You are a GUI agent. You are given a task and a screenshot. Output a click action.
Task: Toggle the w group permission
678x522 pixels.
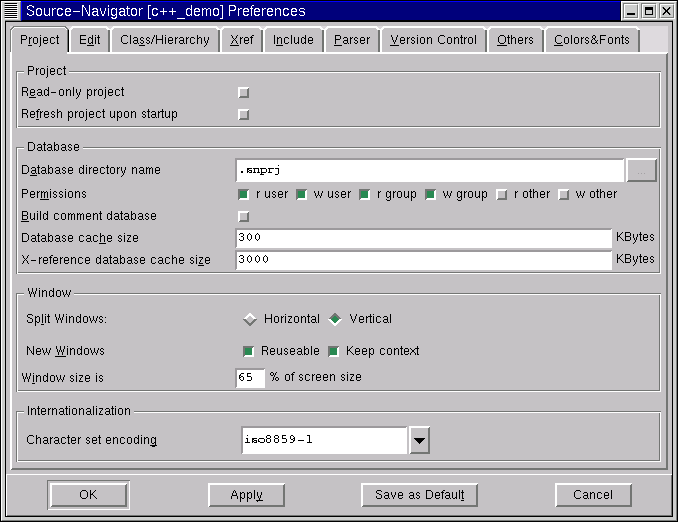(x=430, y=195)
